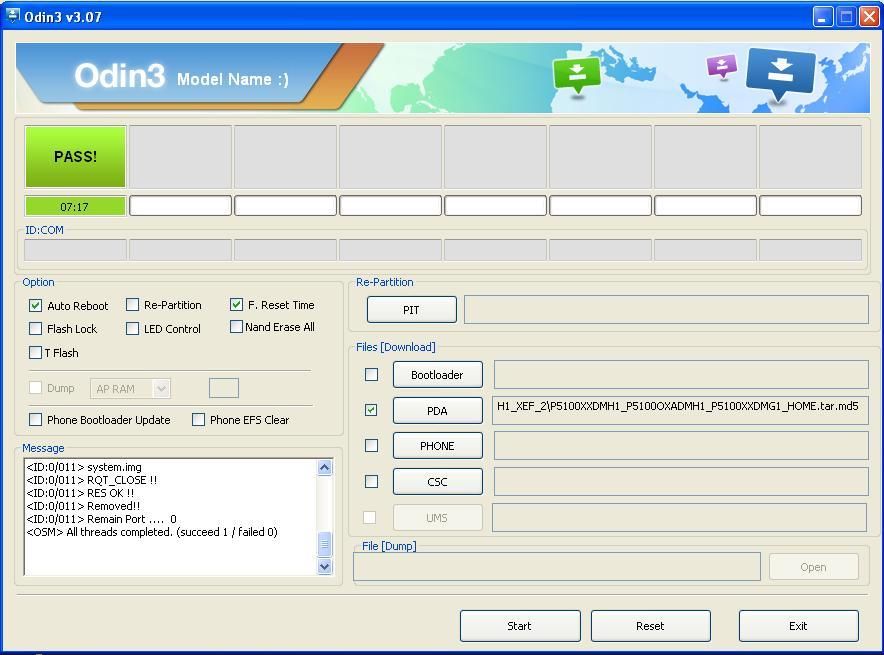Click the green download icon in banner
This screenshot has height=655, width=884.
coord(577,74)
